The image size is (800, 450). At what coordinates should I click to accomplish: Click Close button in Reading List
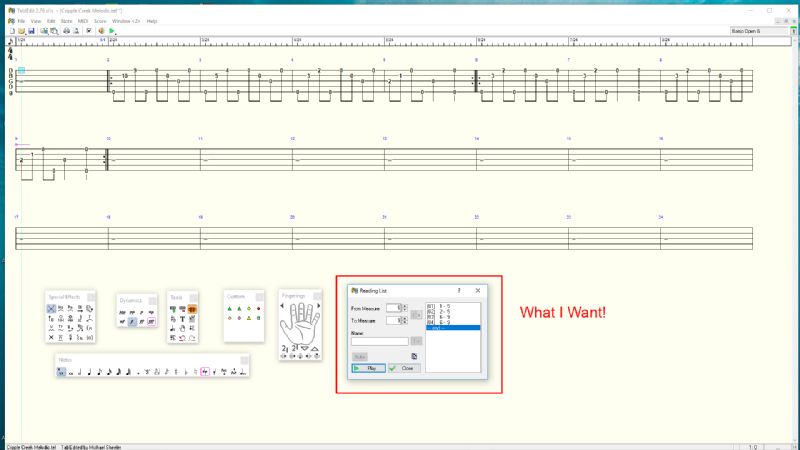[x=404, y=368]
